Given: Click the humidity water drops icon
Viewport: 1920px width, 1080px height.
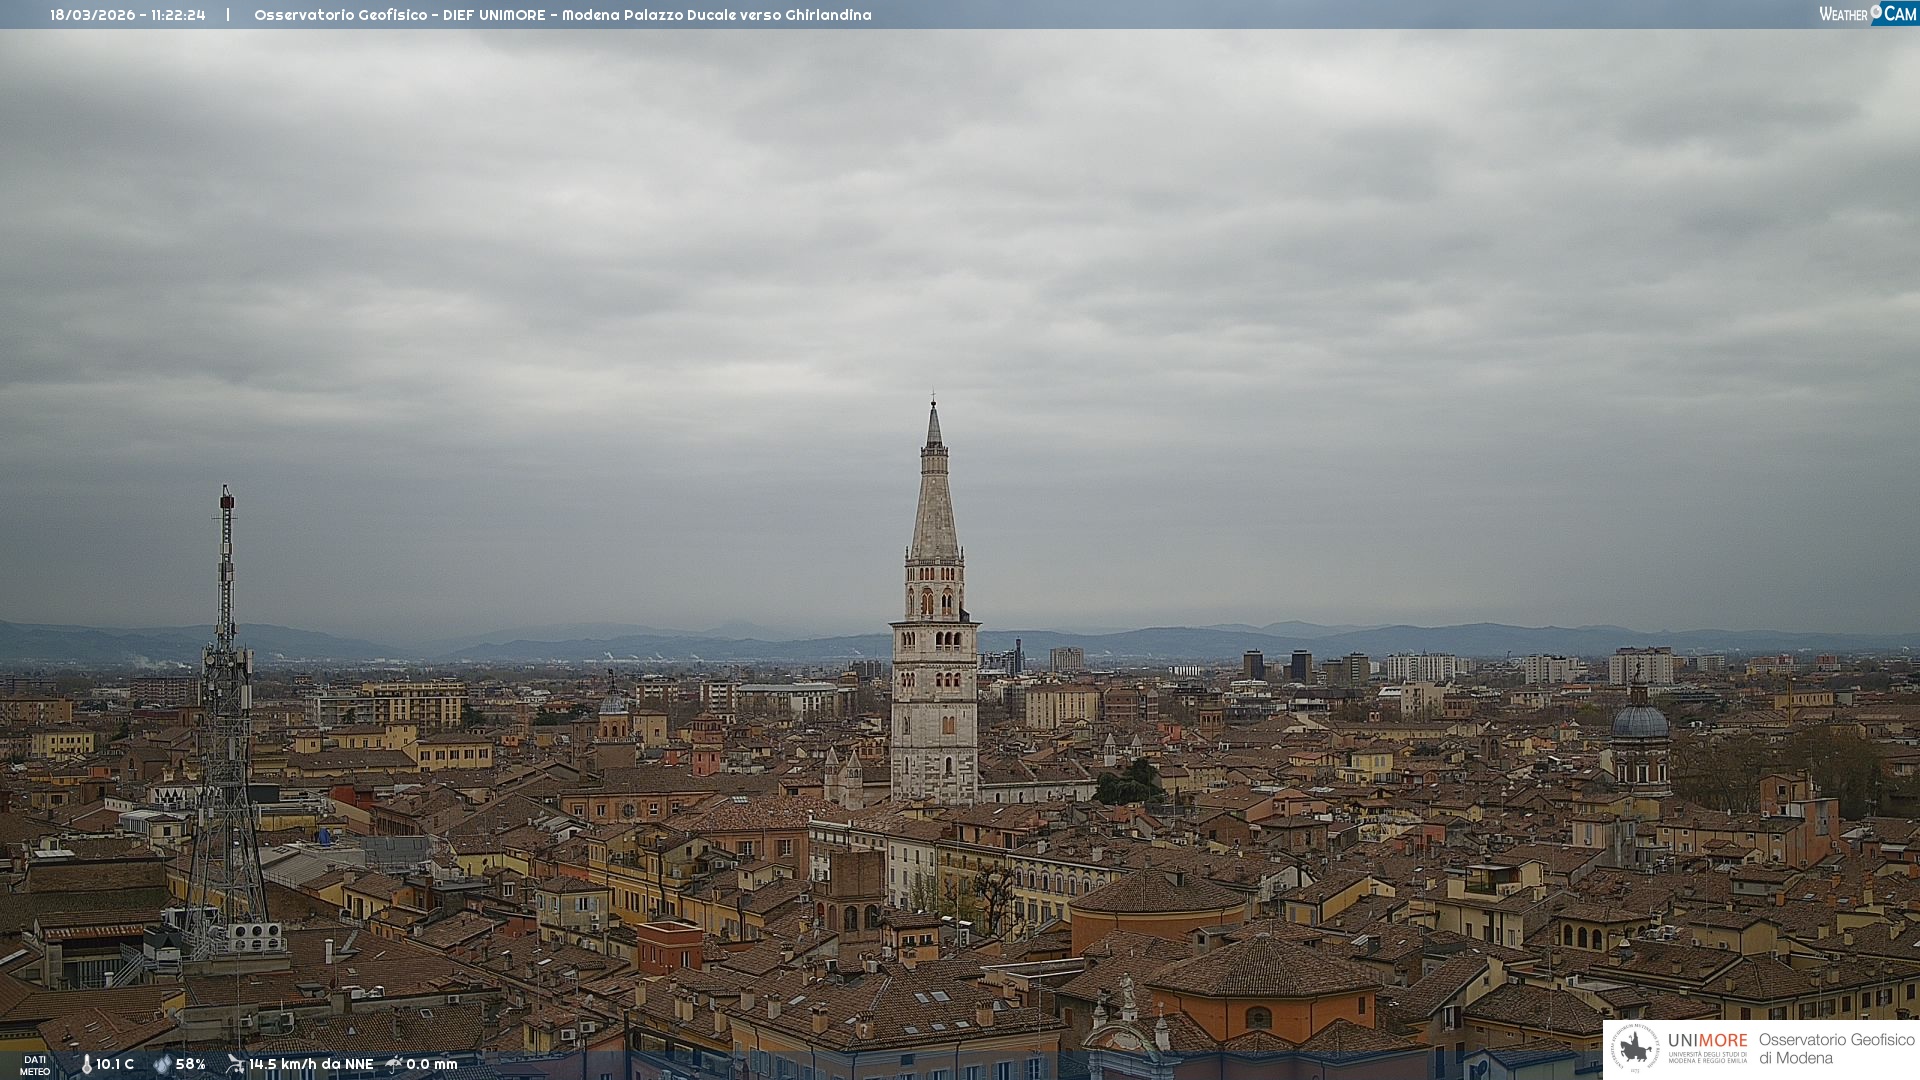Looking at the screenshot, I should coord(162,1064).
